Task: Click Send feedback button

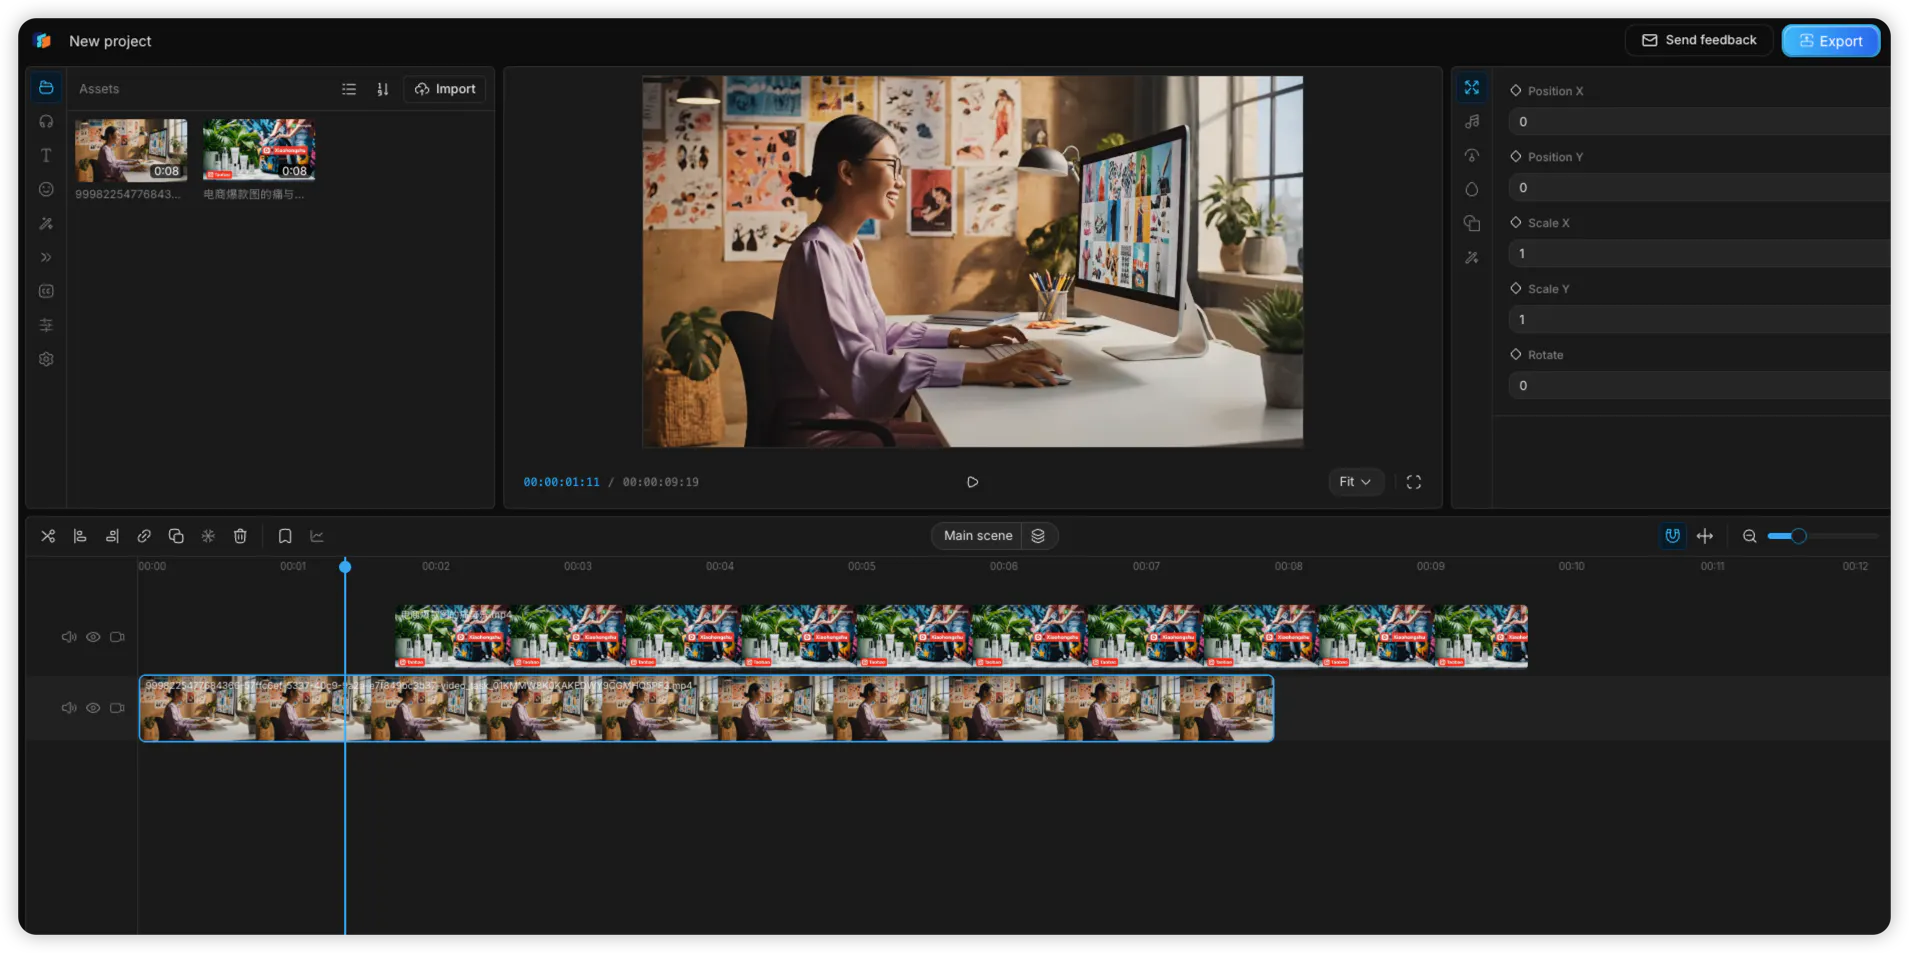Action: (1699, 40)
